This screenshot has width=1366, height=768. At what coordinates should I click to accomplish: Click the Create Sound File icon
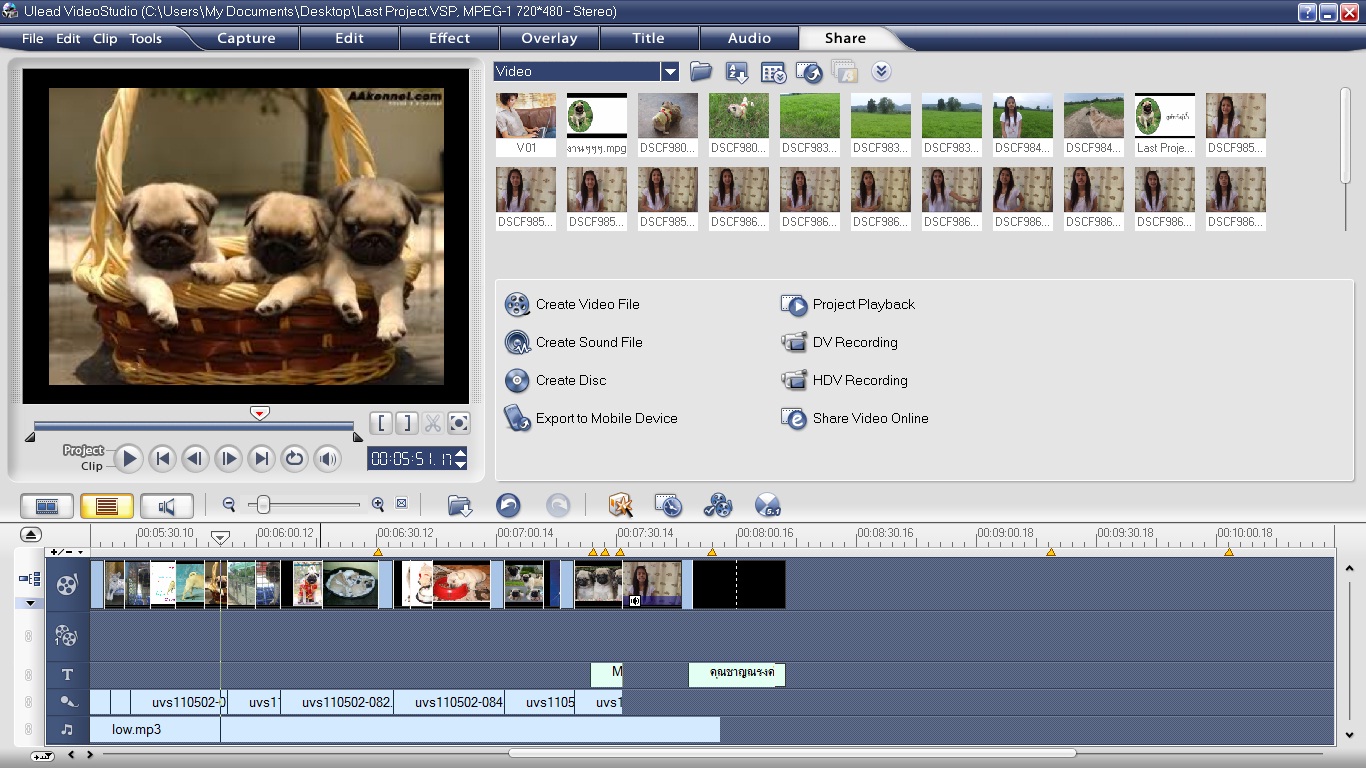click(x=517, y=342)
